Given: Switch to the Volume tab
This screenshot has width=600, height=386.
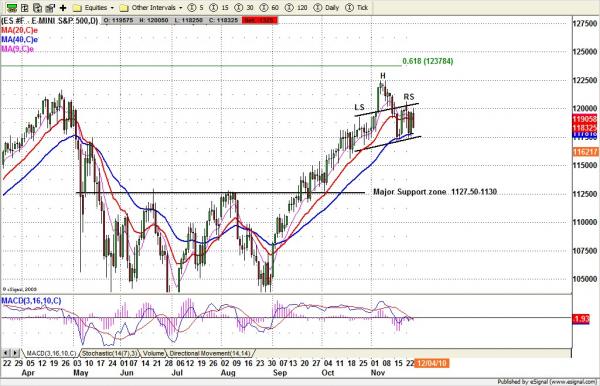Looking at the screenshot, I should (153, 353).
